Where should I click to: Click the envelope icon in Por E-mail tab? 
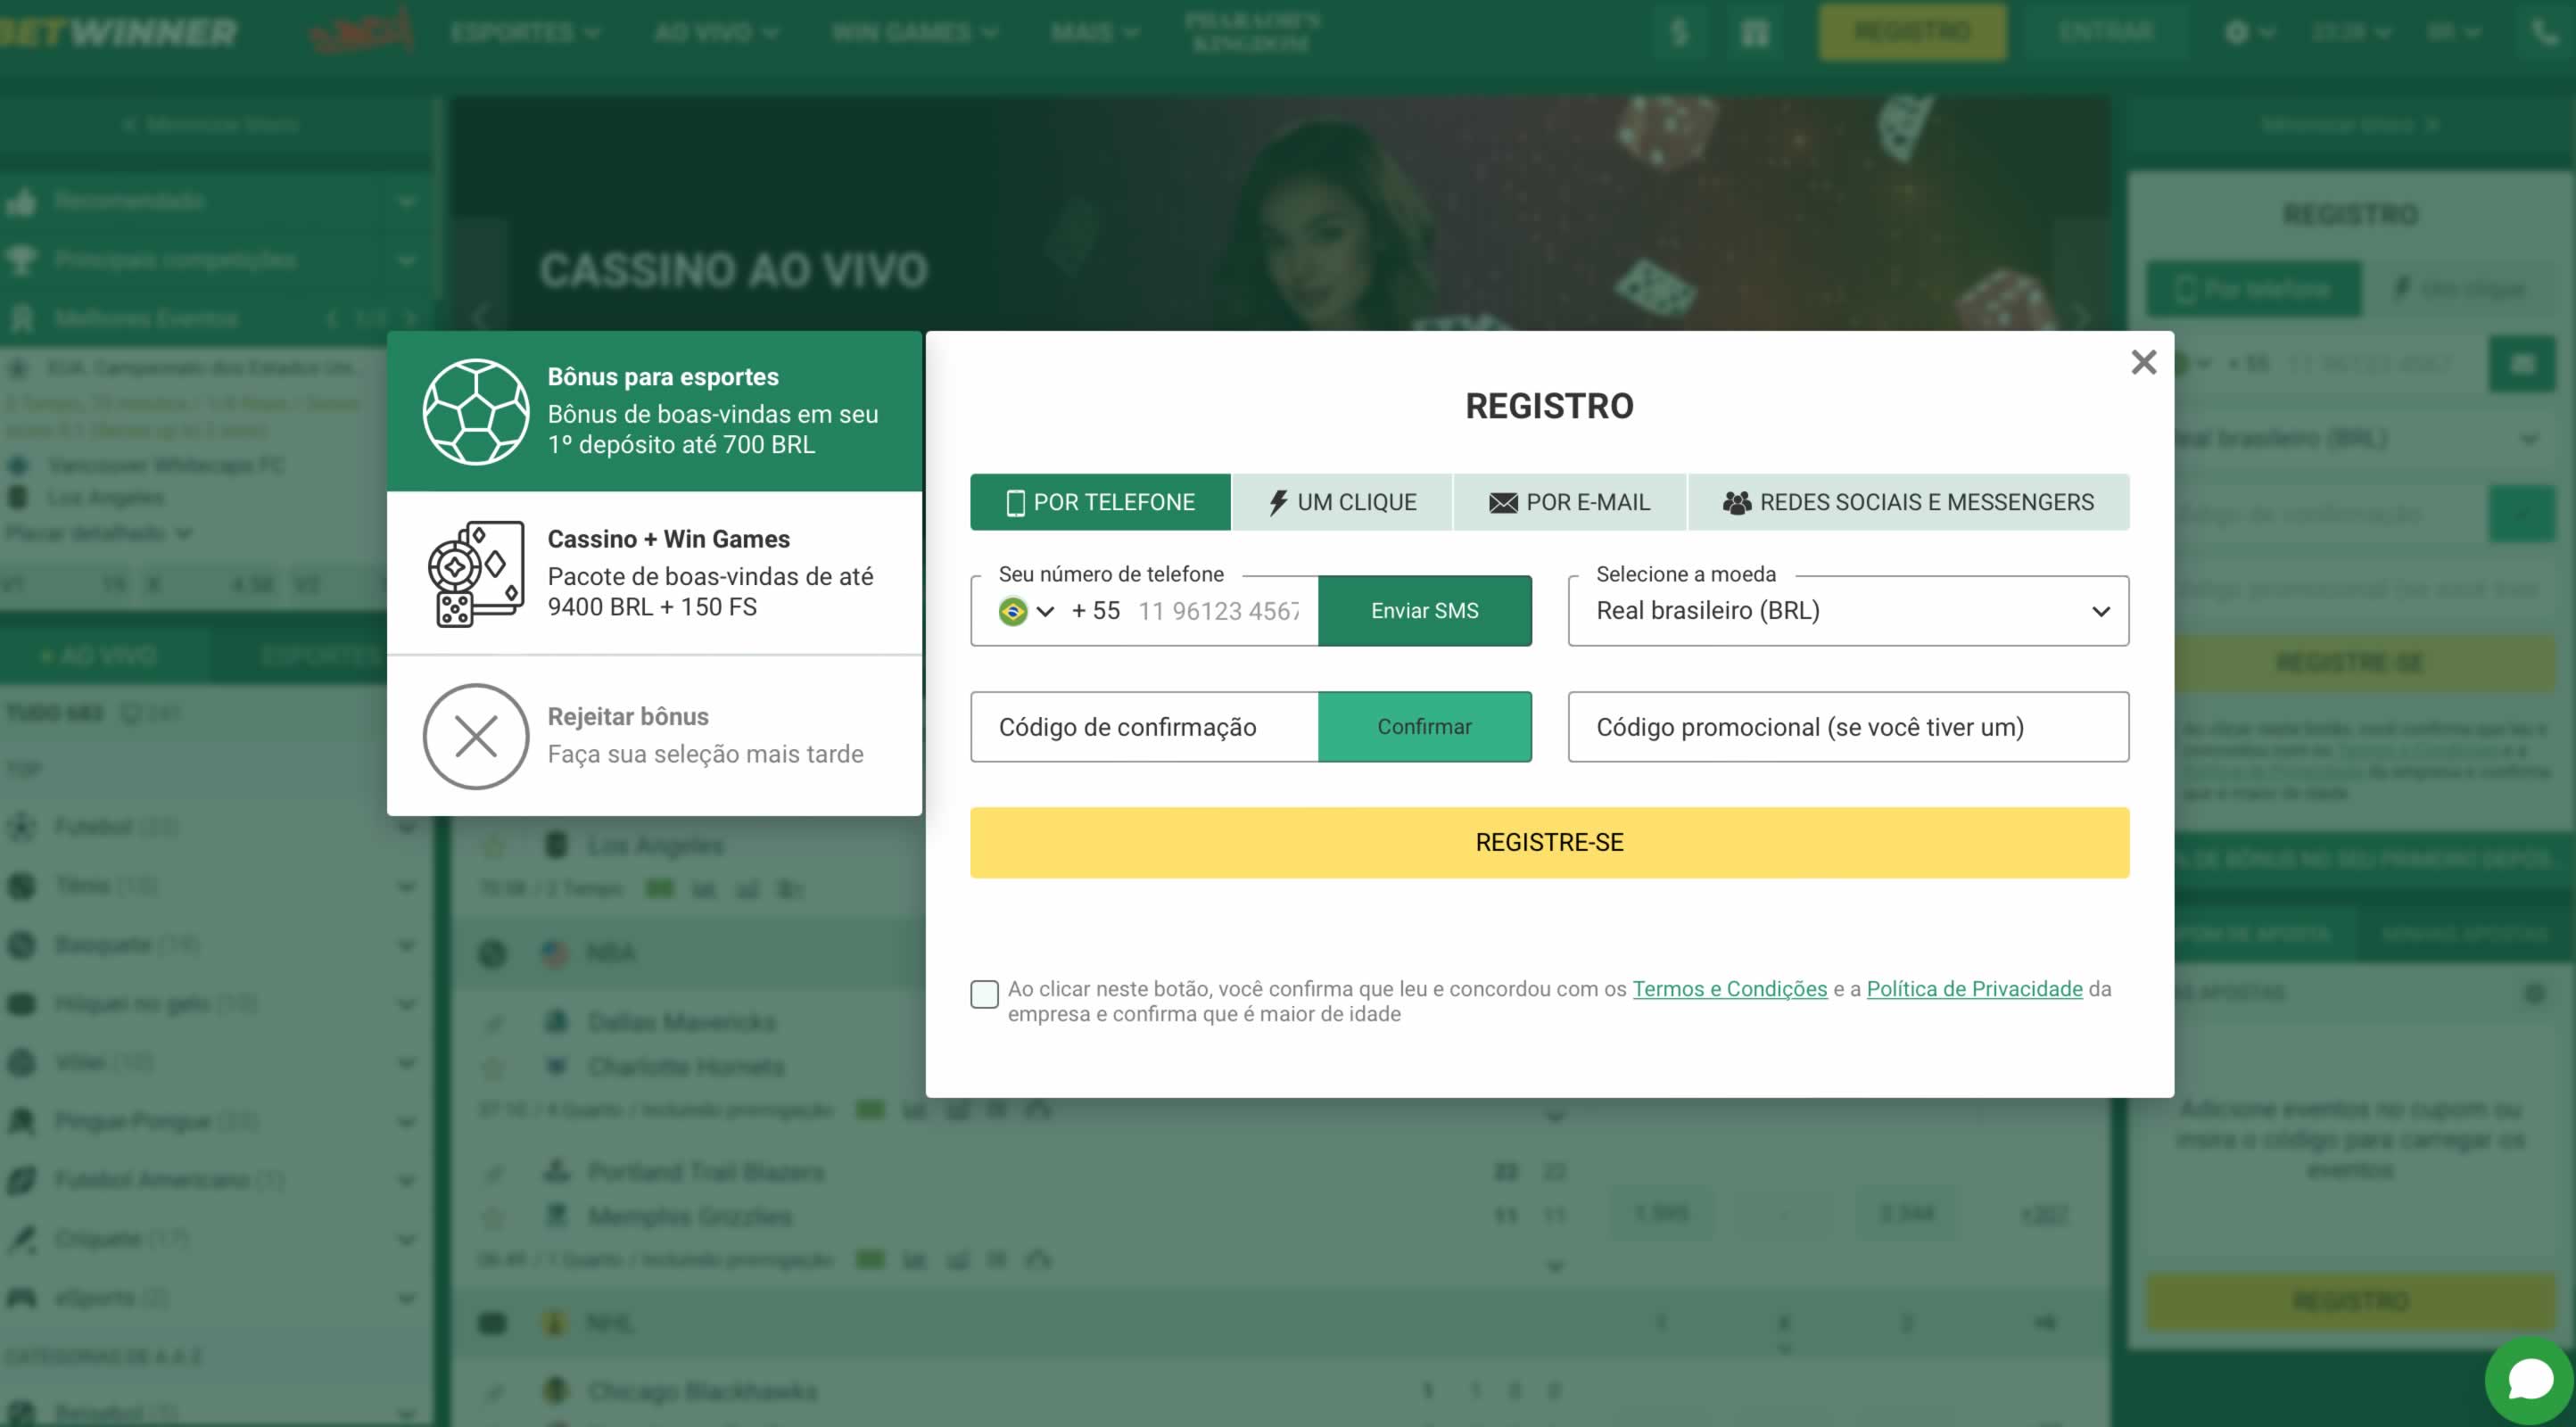[1503, 503]
